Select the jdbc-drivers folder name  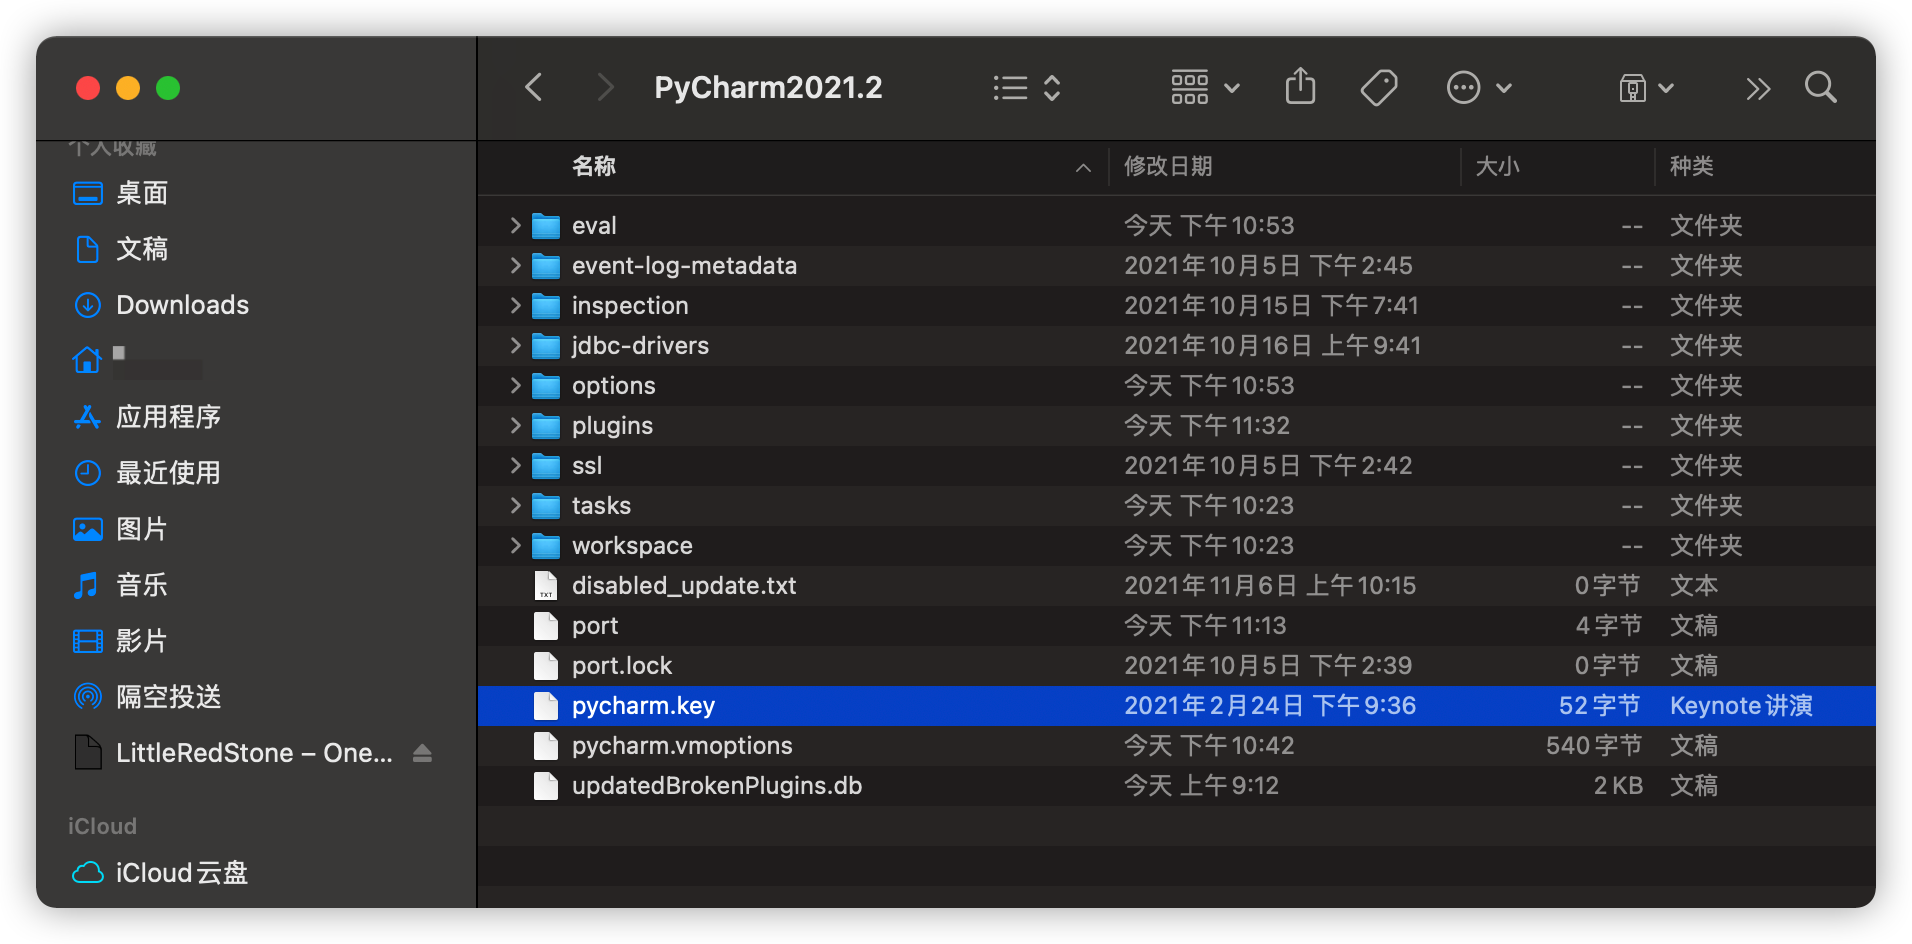[640, 346]
